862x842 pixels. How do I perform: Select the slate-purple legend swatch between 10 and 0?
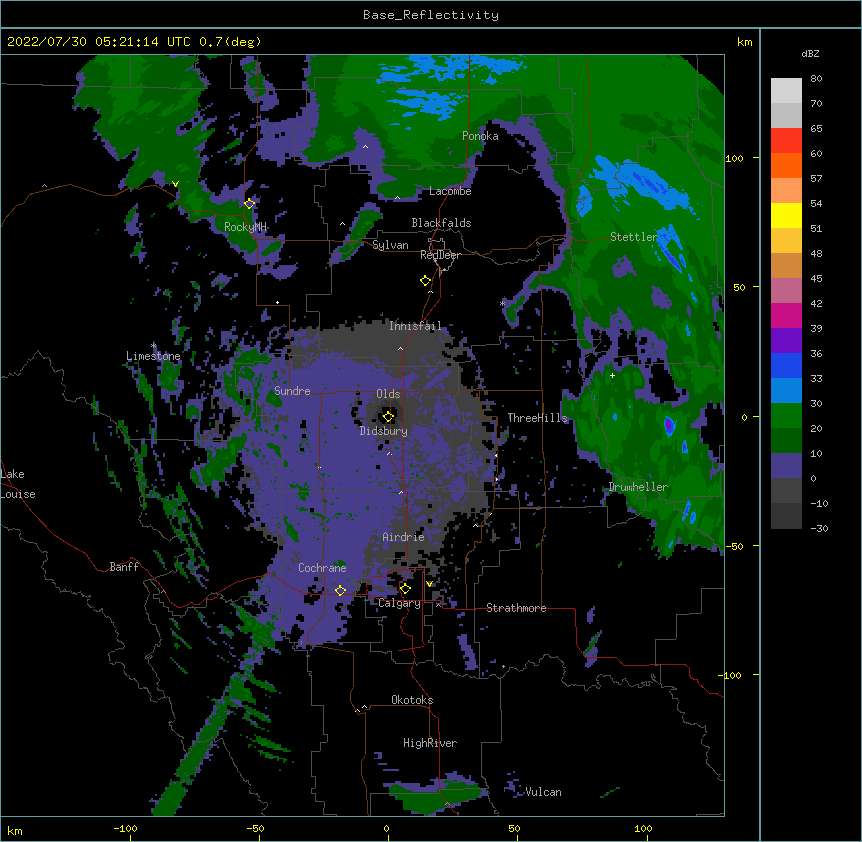pyautogui.click(x=786, y=466)
